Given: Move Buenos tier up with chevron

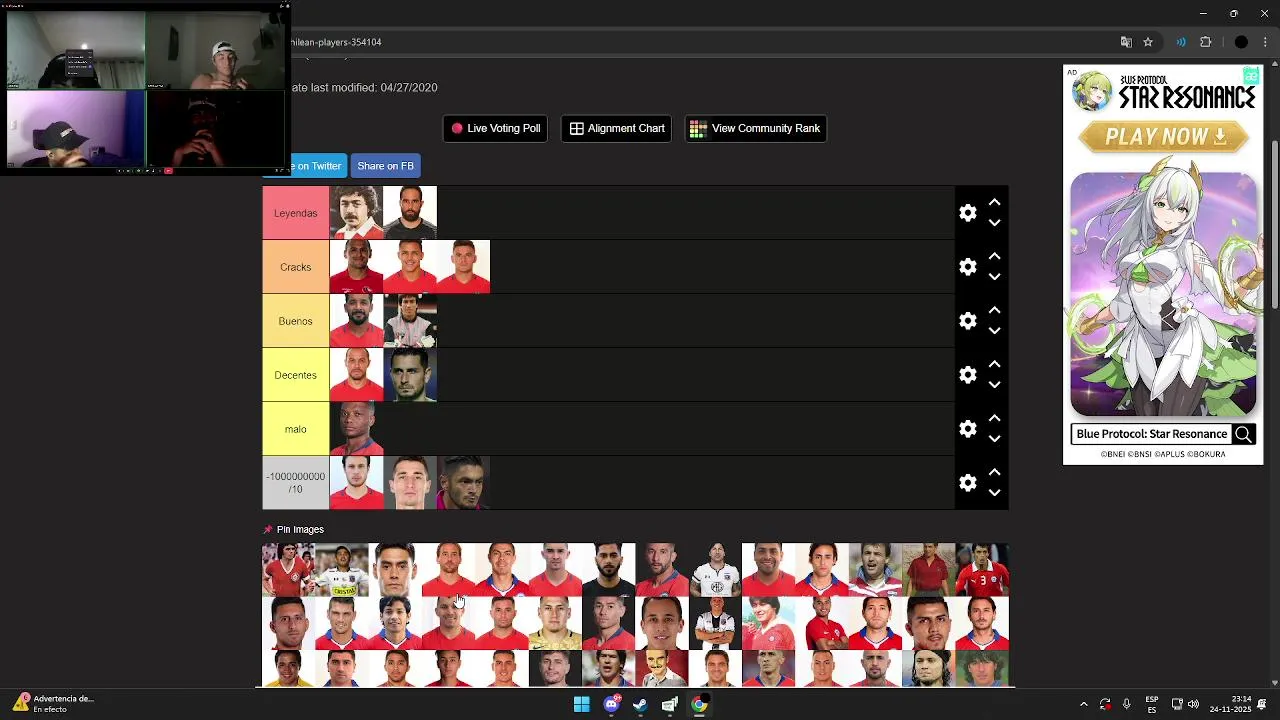Looking at the screenshot, I should point(994,310).
